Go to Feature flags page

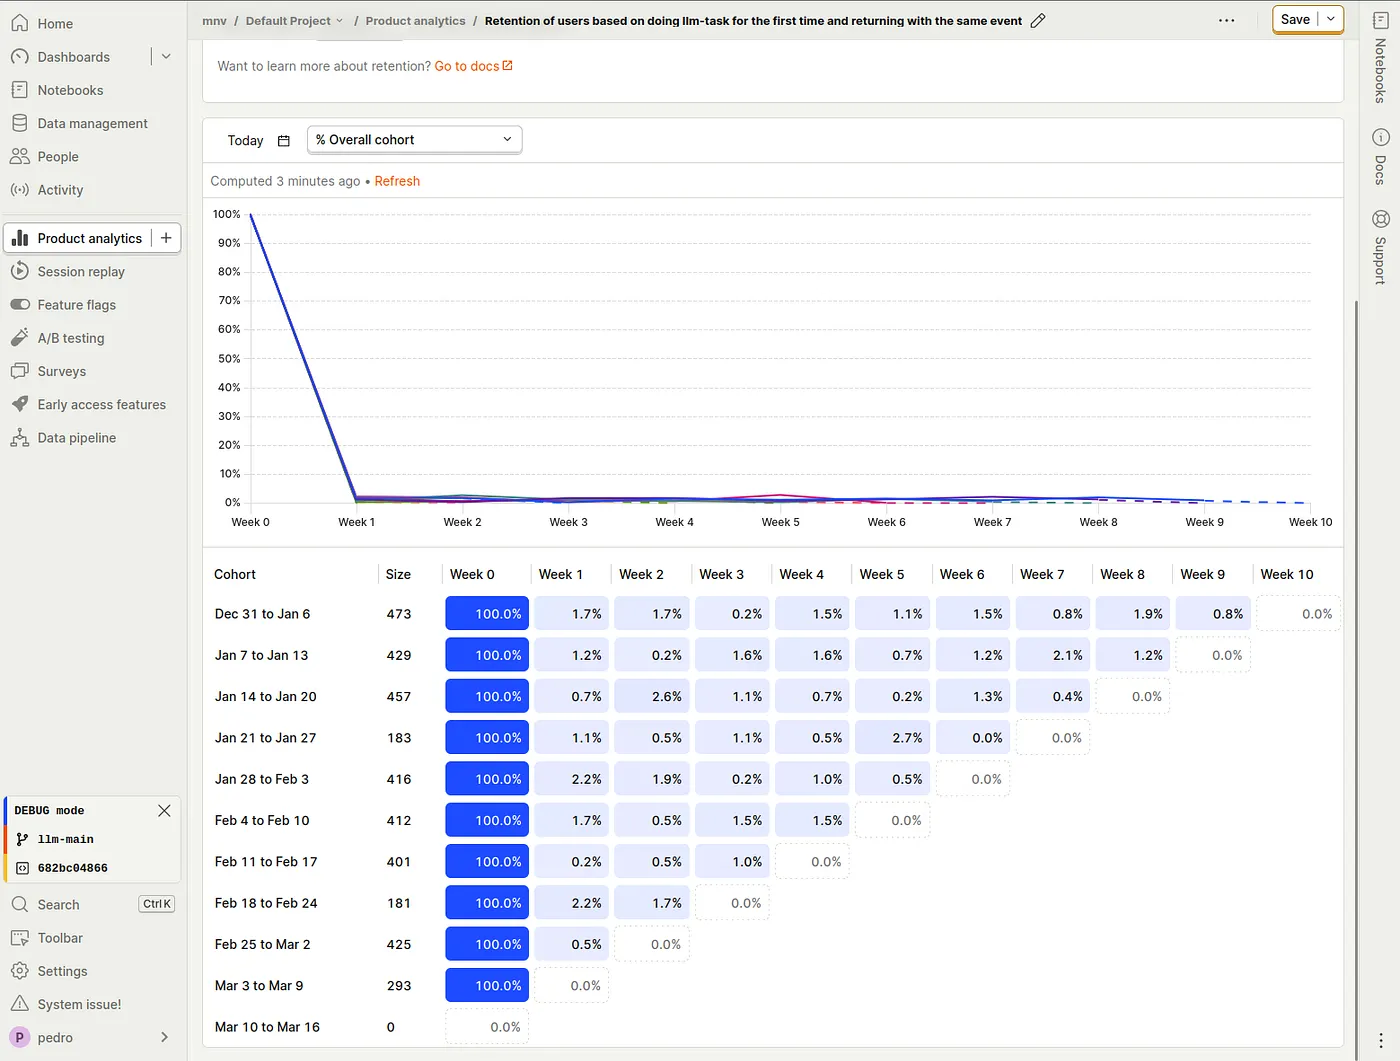tap(76, 305)
